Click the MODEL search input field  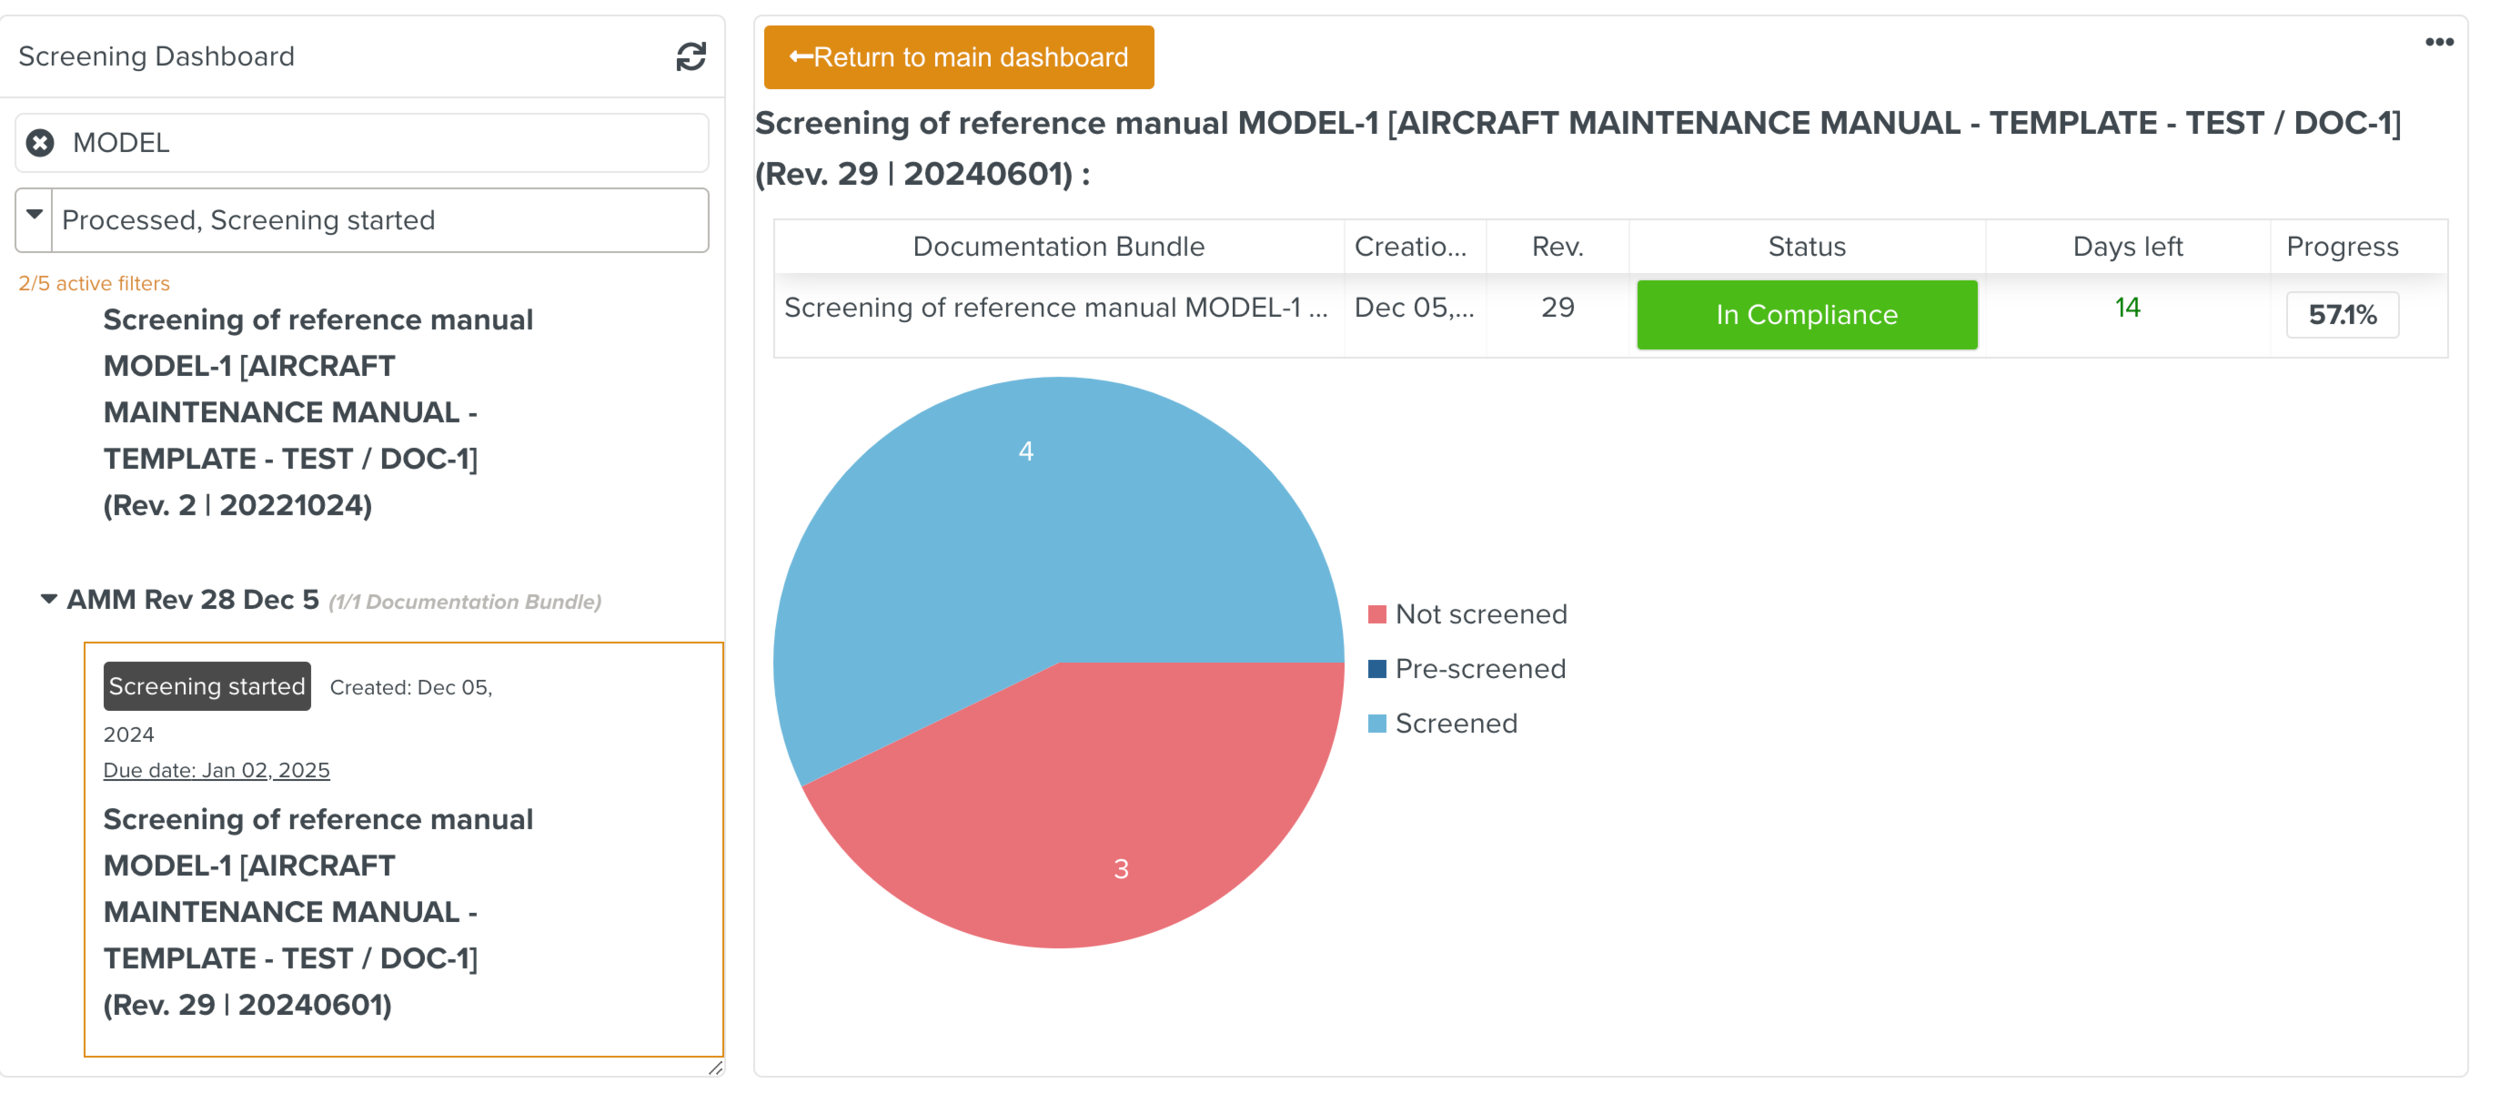(380, 143)
